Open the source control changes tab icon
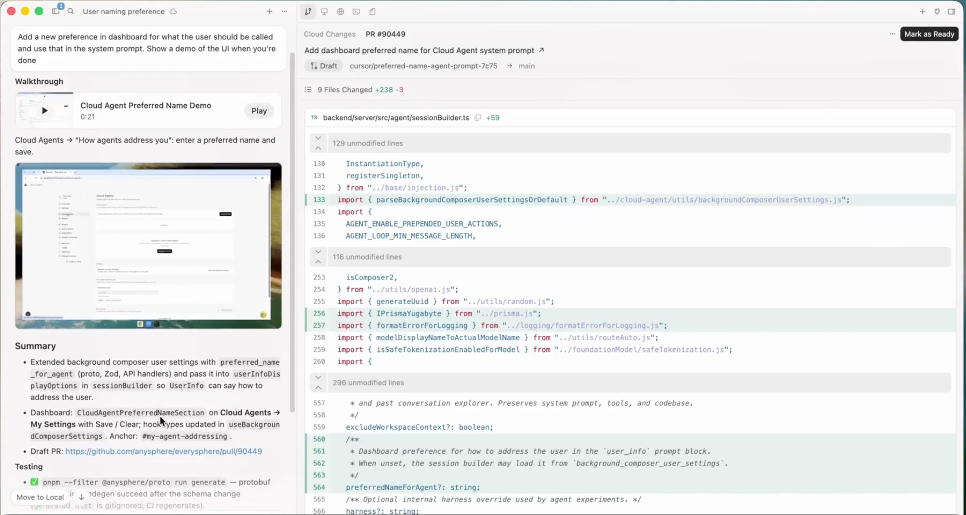The width and height of the screenshot is (966, 515). click(308, 12)
